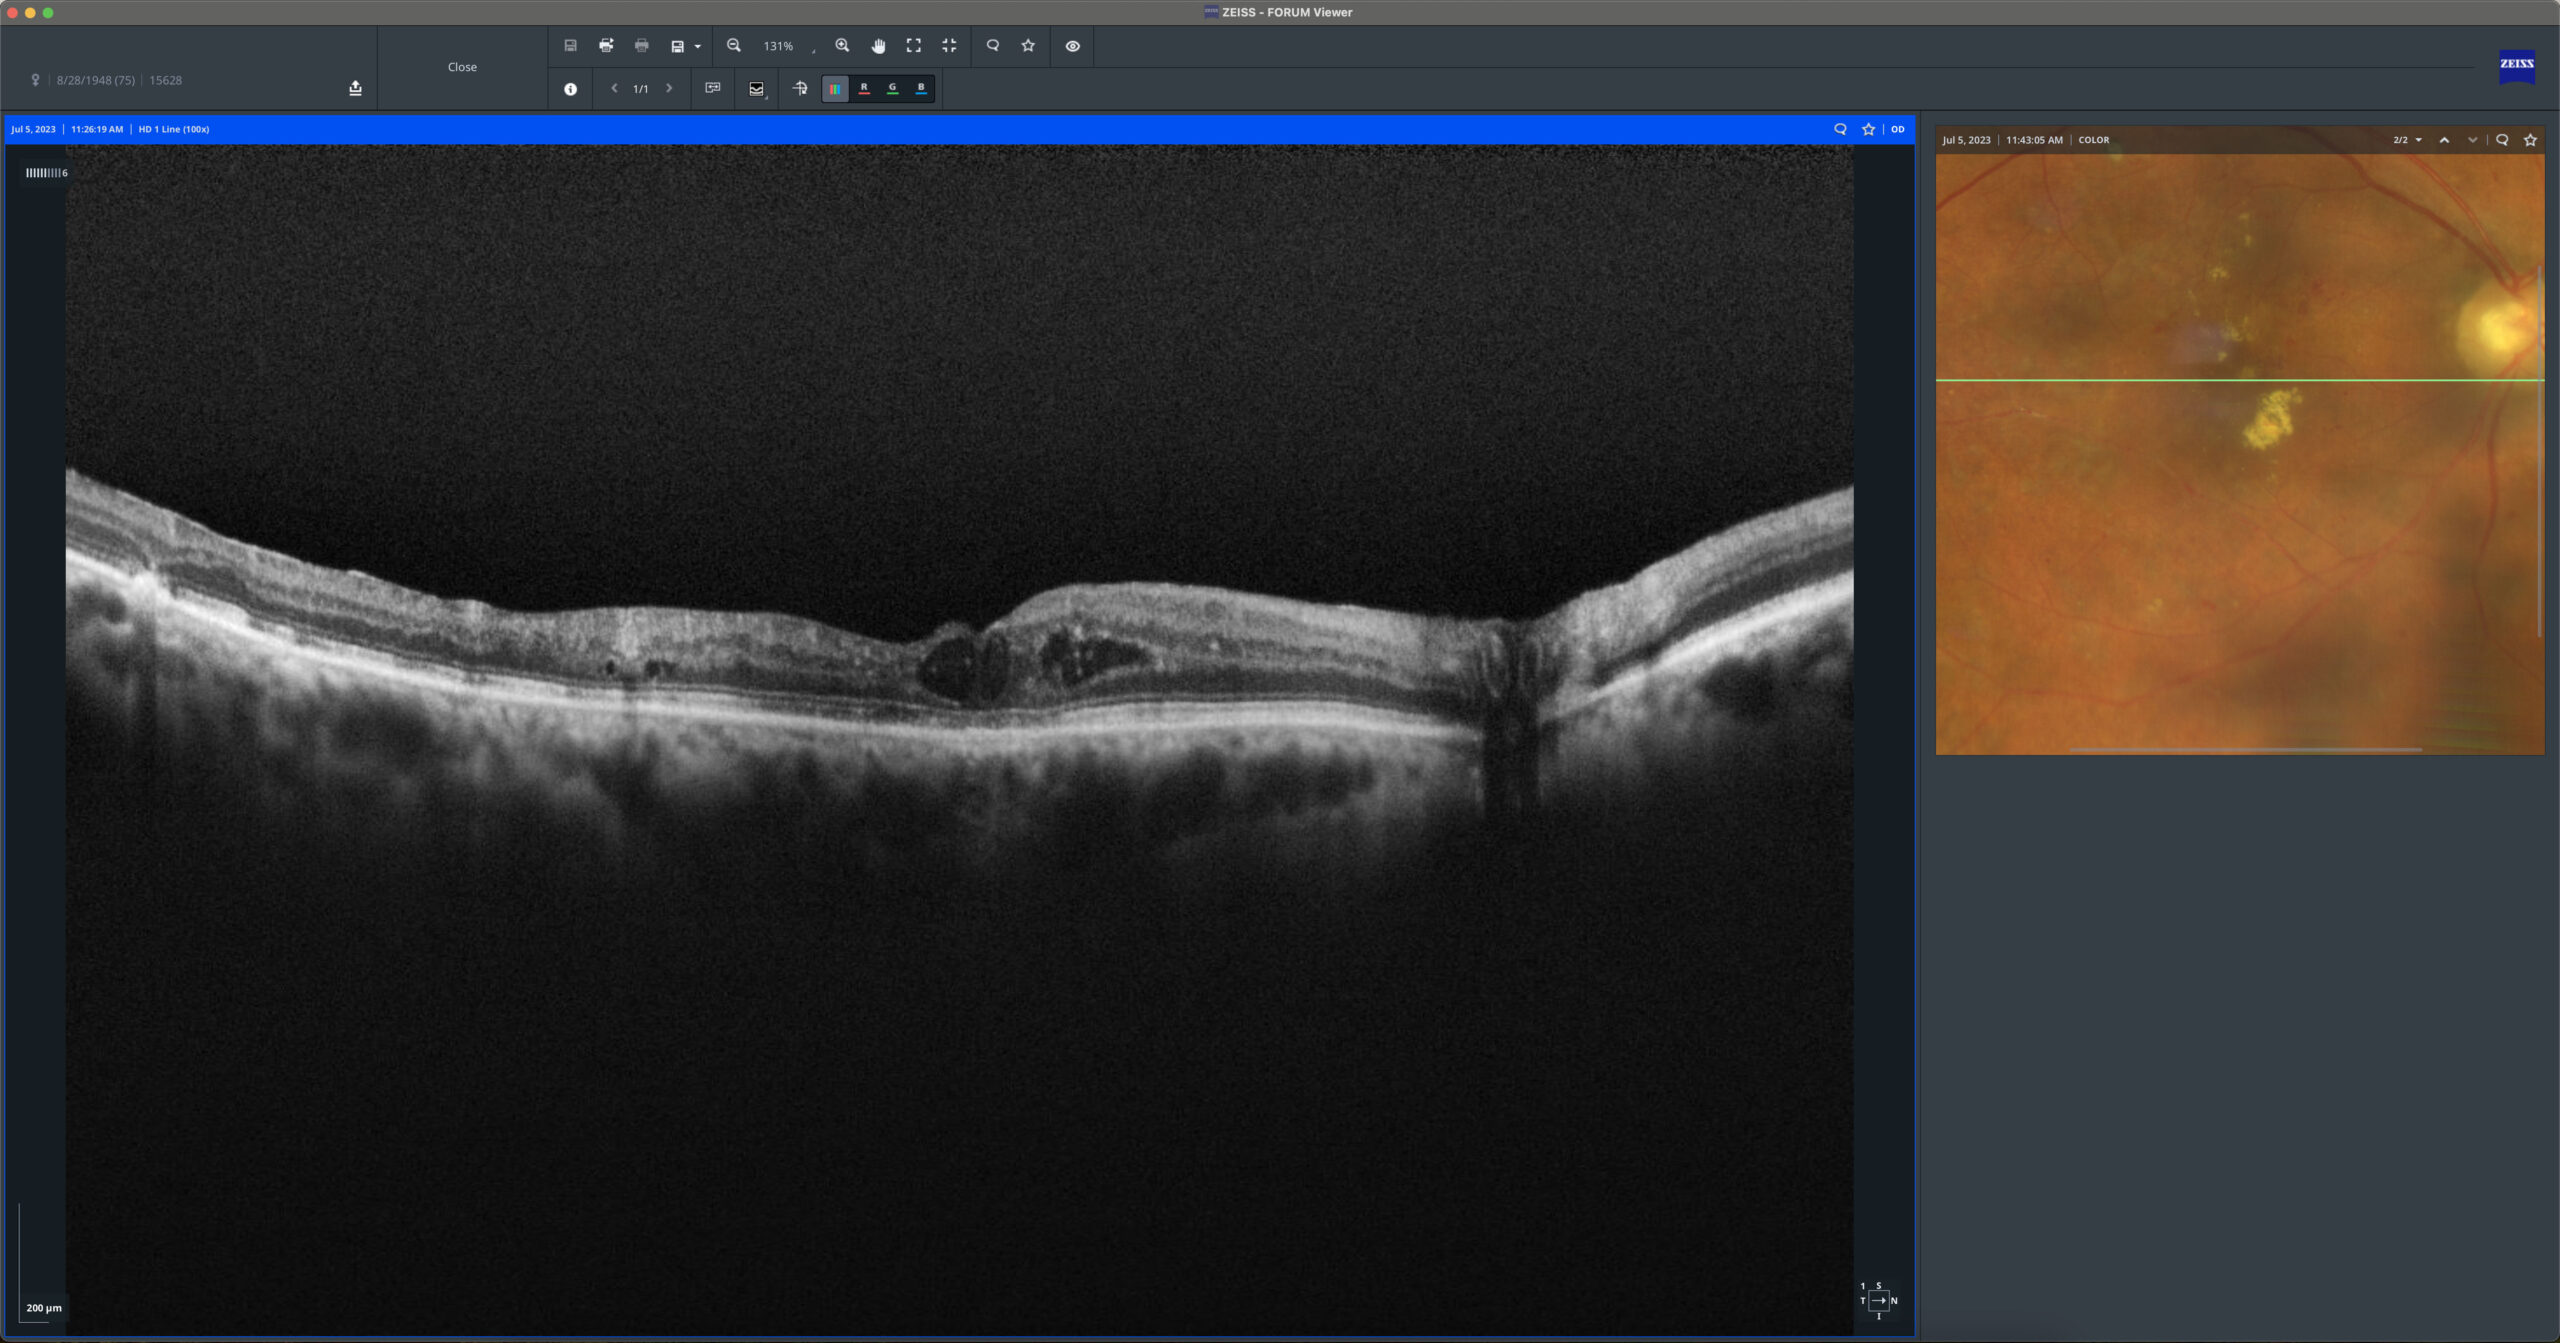Open the save-as dropdown arrow
Viewport: 2560px width, 1343px height.
pyautogui.click(x=697, y=47)
